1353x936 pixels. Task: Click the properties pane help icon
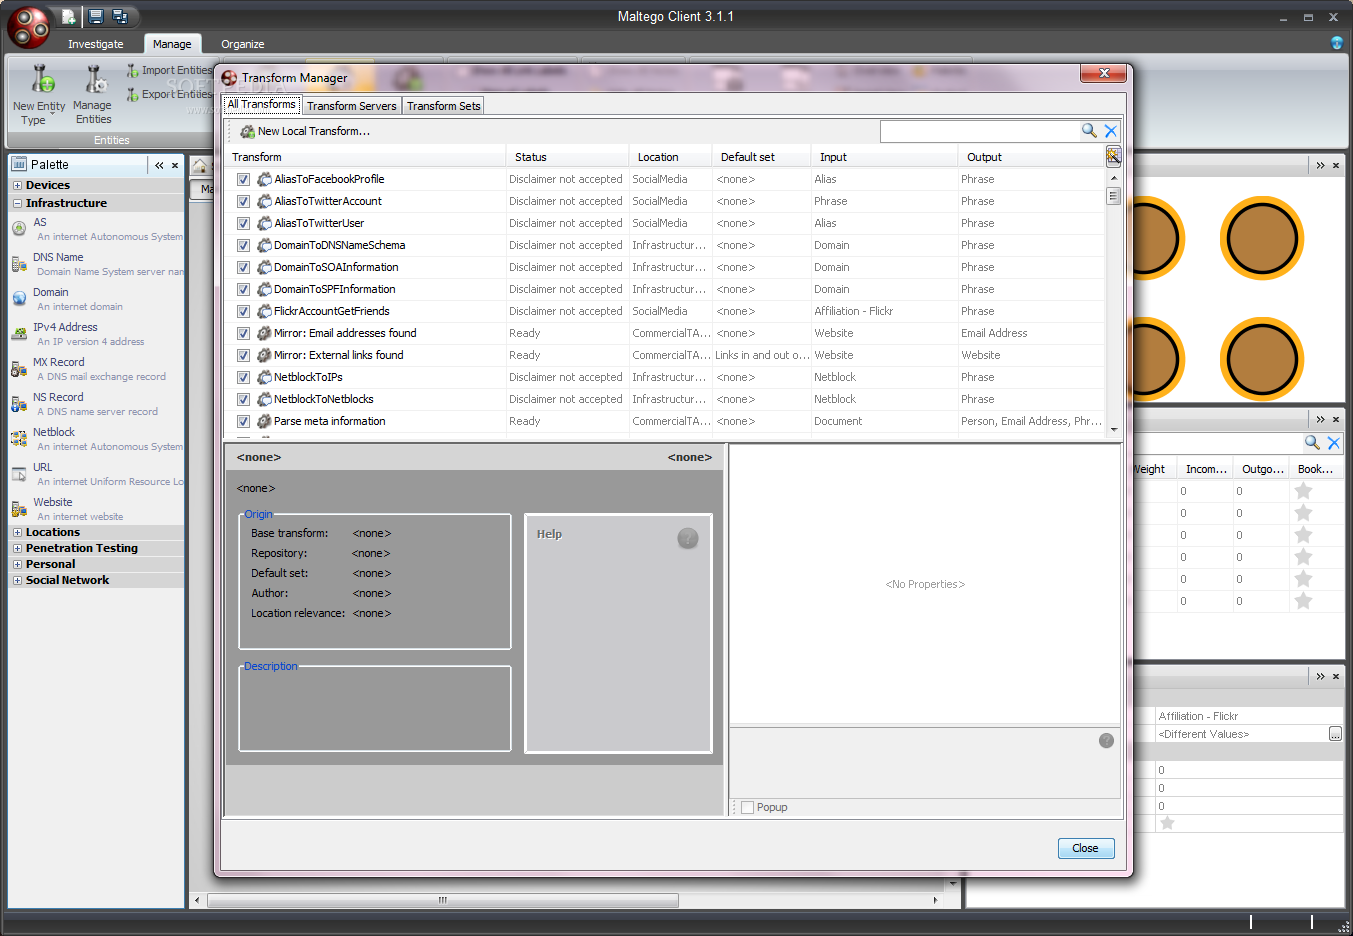1106,741
